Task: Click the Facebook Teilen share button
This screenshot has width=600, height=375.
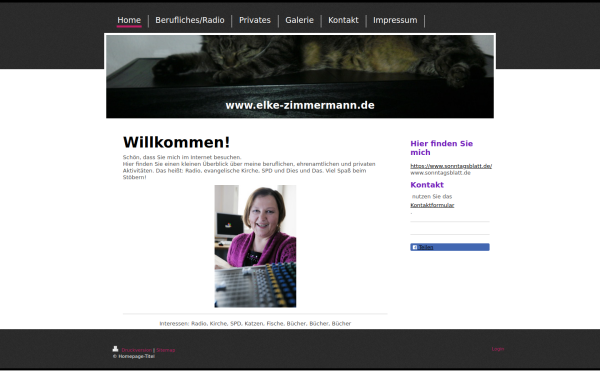Action: click(x=450, y=247)
